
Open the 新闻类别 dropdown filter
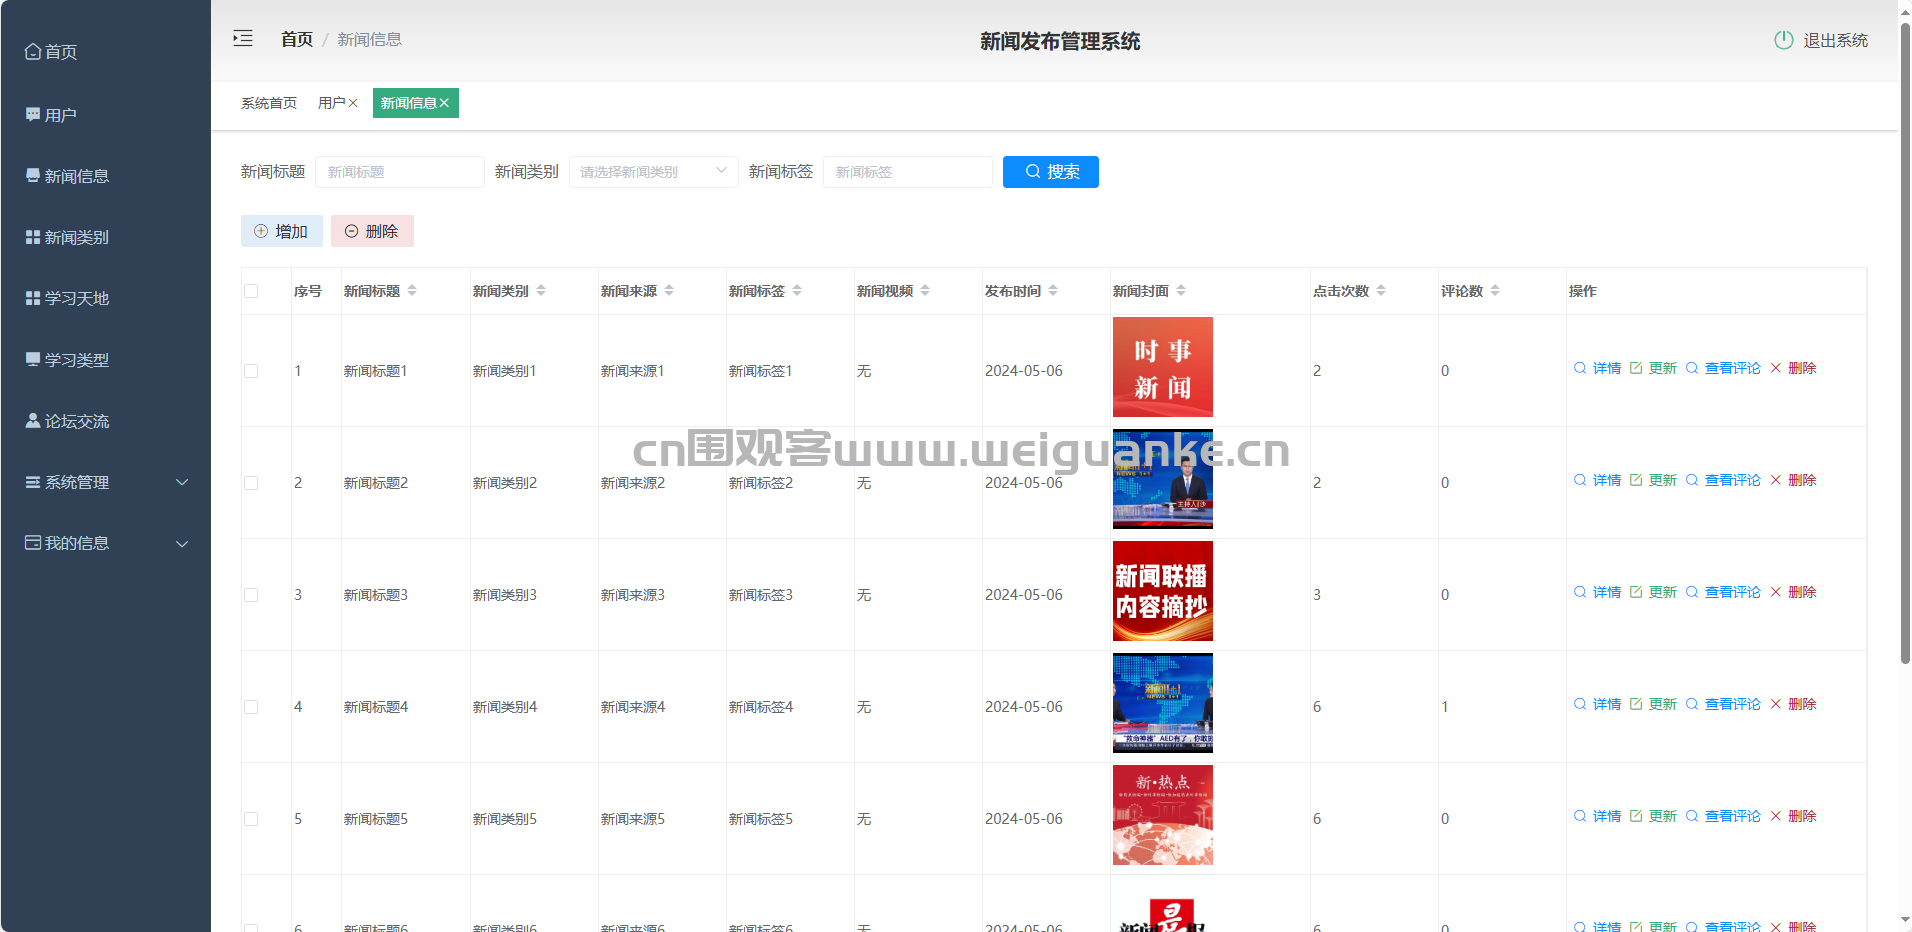pos(653,172)
